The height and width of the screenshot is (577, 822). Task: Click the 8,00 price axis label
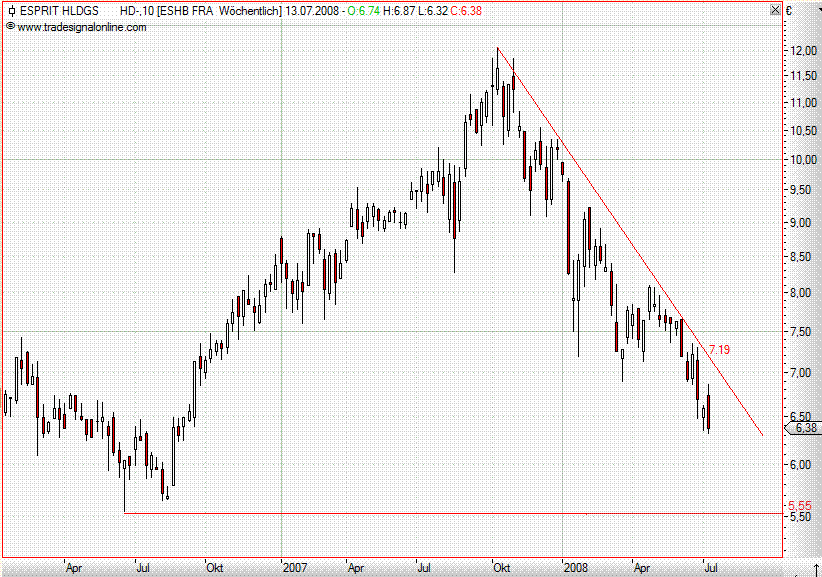click(x=803, y=293)
